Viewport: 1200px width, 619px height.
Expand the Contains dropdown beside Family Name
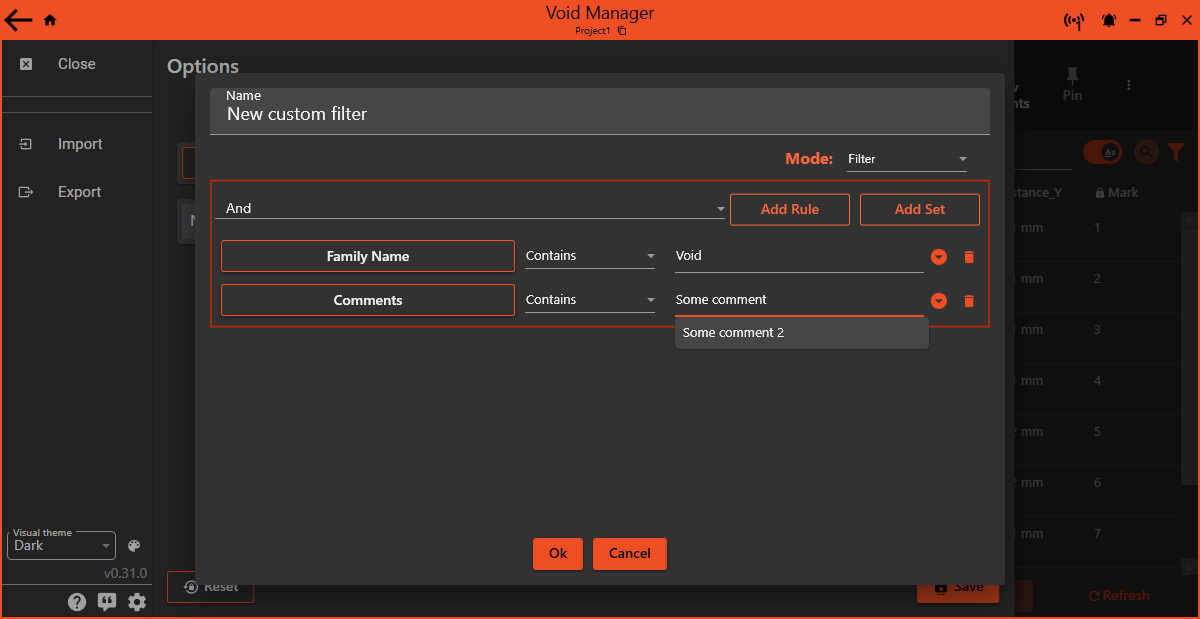(x=590, y=256)
